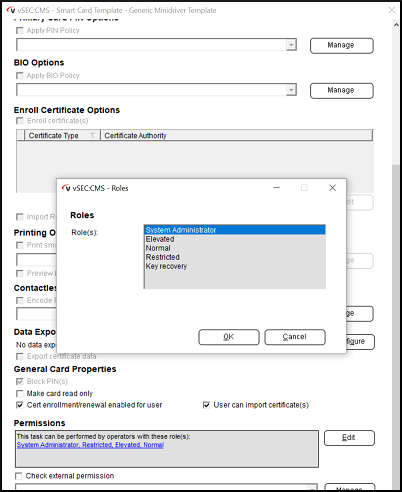
Task: Uncheck User can import certificate(s)
Action: 206,405
